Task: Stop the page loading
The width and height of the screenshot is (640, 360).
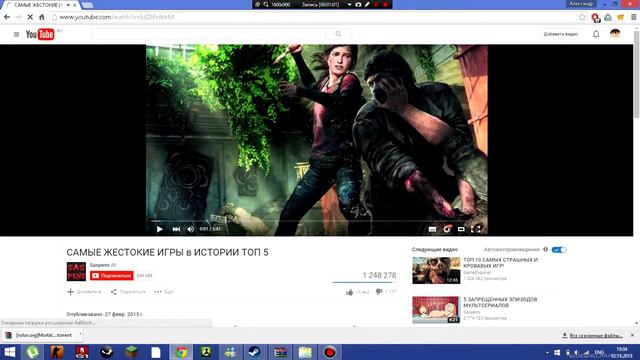Action: tap(30, 17)
